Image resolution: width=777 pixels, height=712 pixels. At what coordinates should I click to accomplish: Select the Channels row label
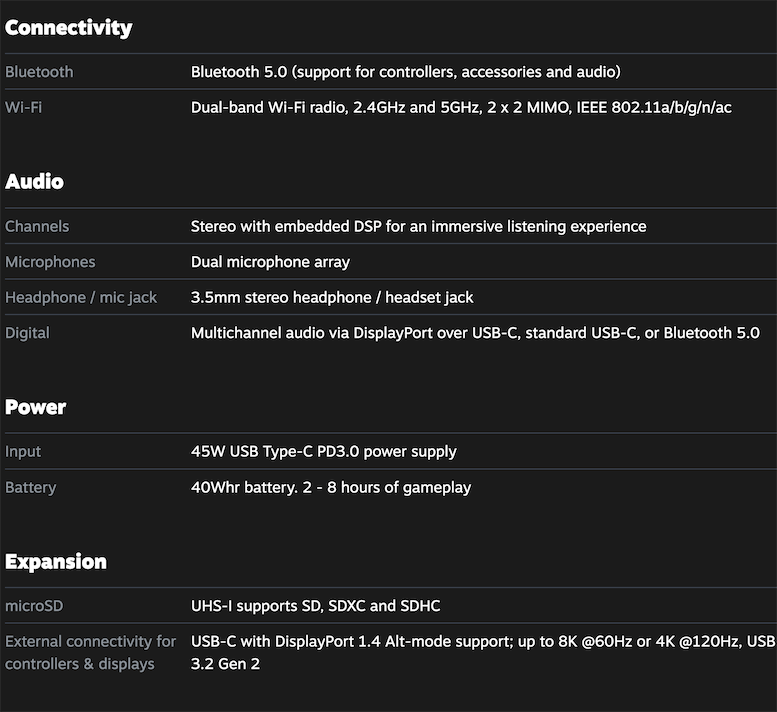click(37, 226)
